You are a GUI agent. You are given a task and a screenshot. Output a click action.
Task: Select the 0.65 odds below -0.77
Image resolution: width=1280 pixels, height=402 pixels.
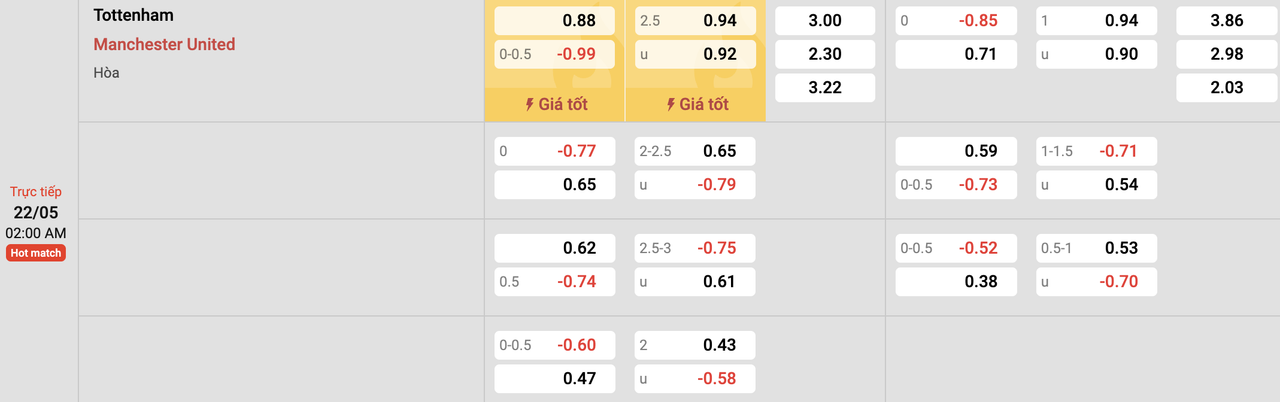(x=555, y=184)
